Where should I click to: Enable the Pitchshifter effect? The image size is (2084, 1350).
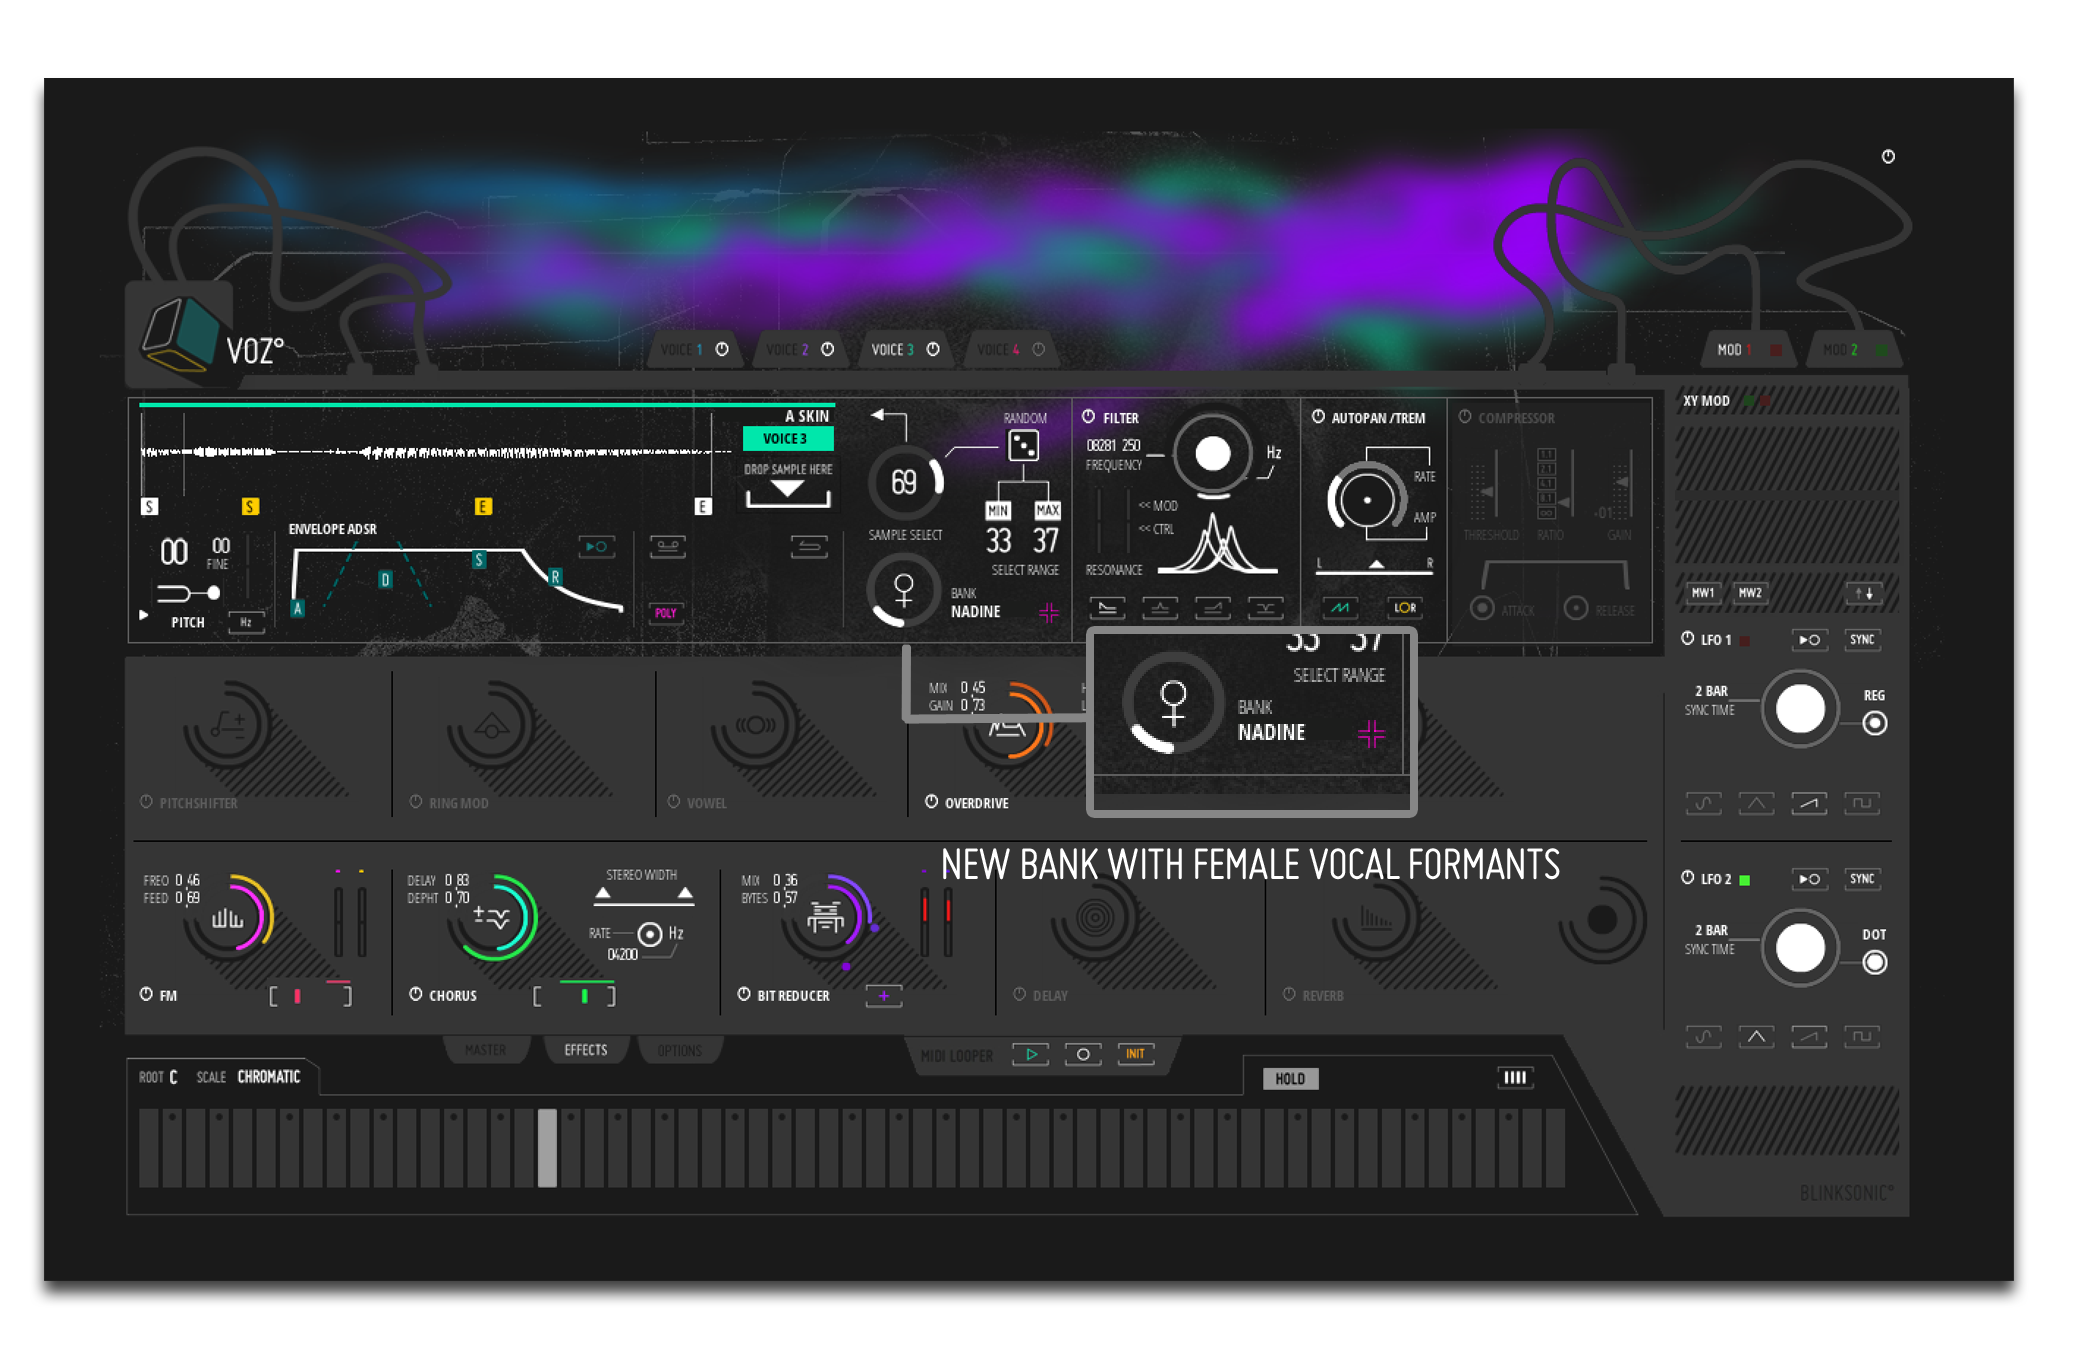pos(146,802)
